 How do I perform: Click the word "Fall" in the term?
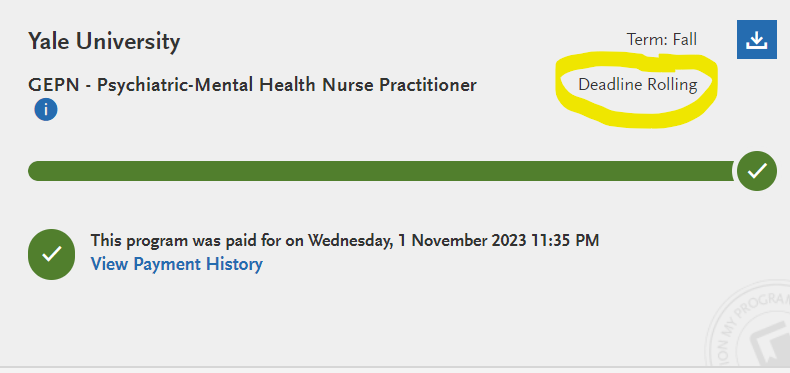(685, 39)
